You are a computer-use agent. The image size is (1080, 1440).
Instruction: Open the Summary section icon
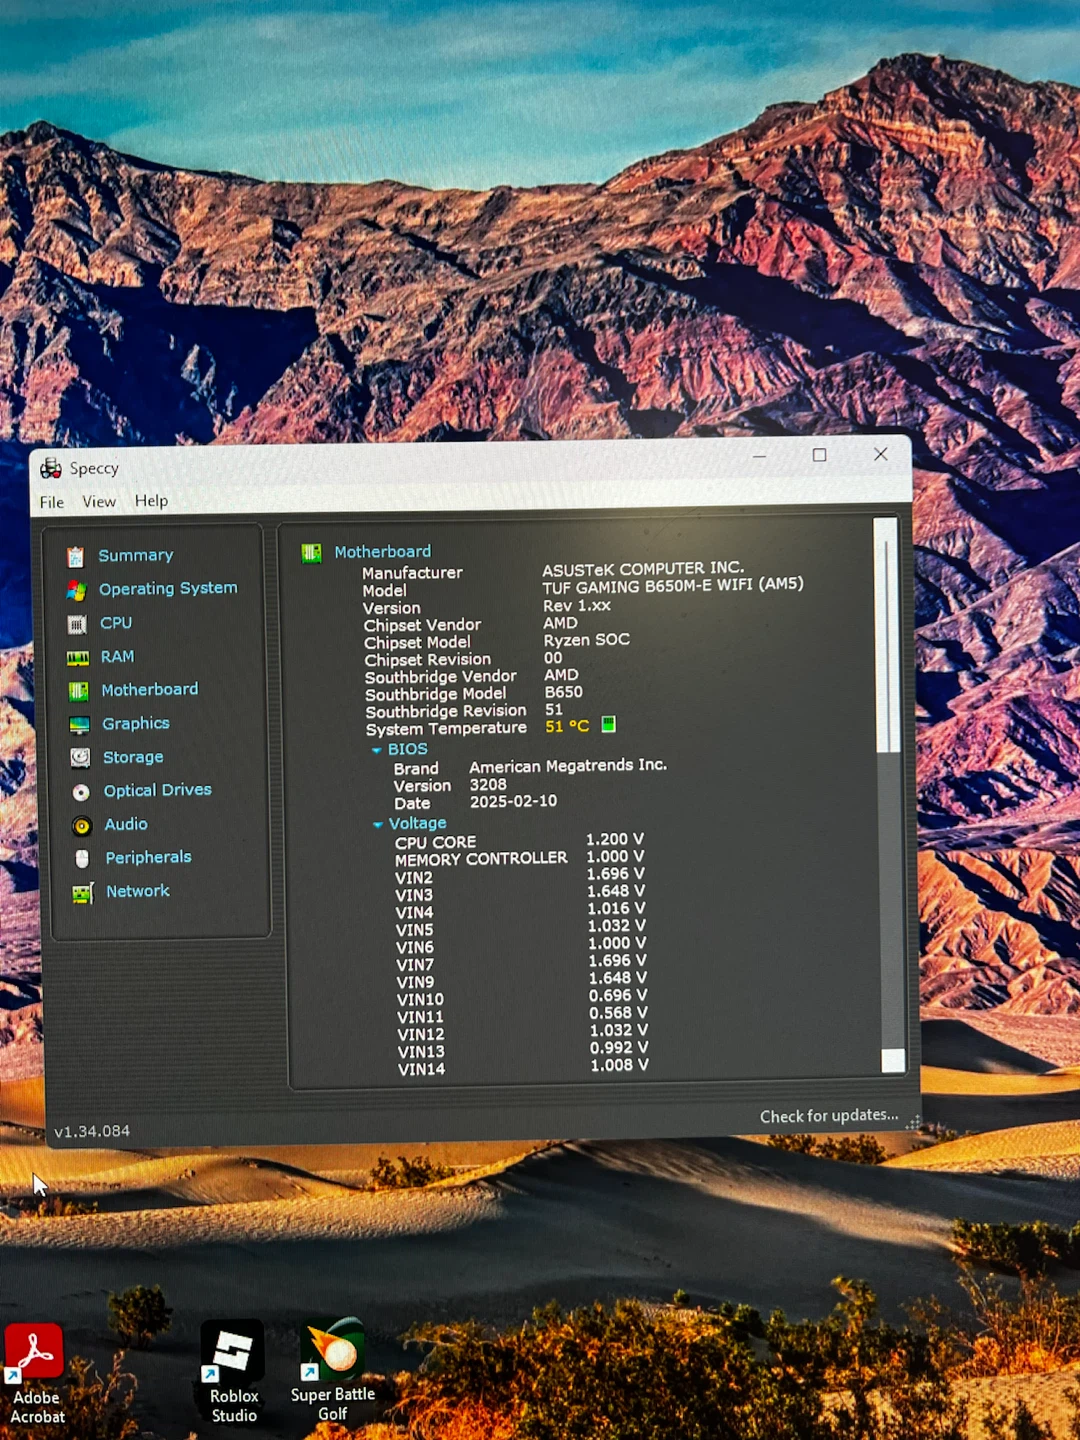coord(75,557)
